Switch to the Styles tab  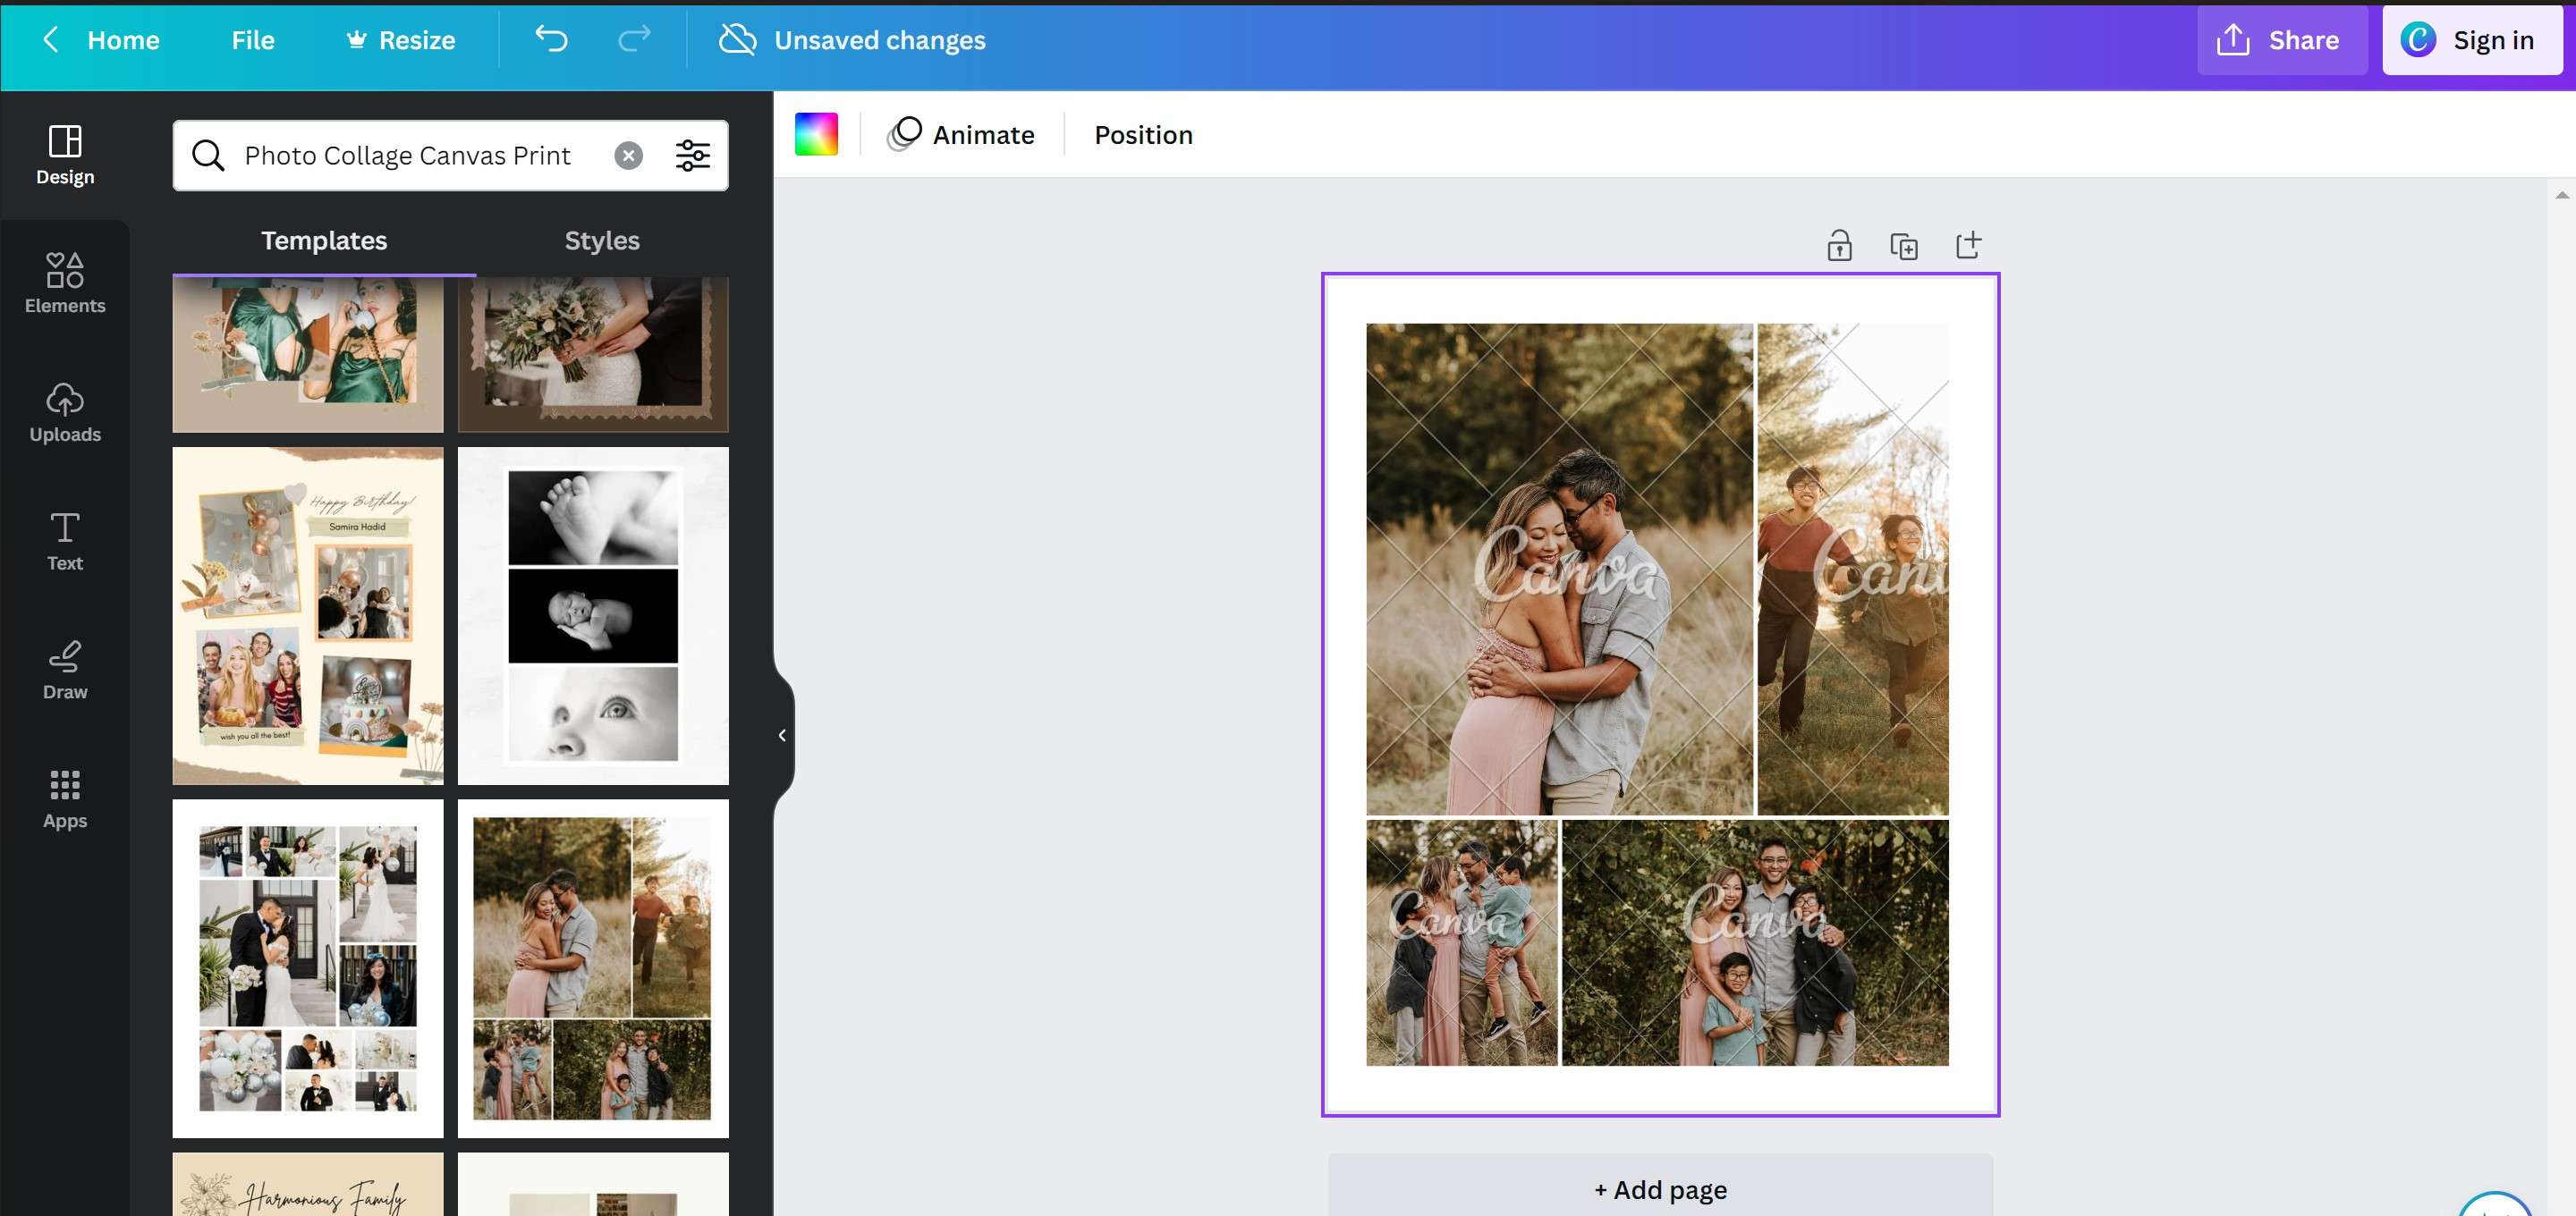click(x=601, y=241)
